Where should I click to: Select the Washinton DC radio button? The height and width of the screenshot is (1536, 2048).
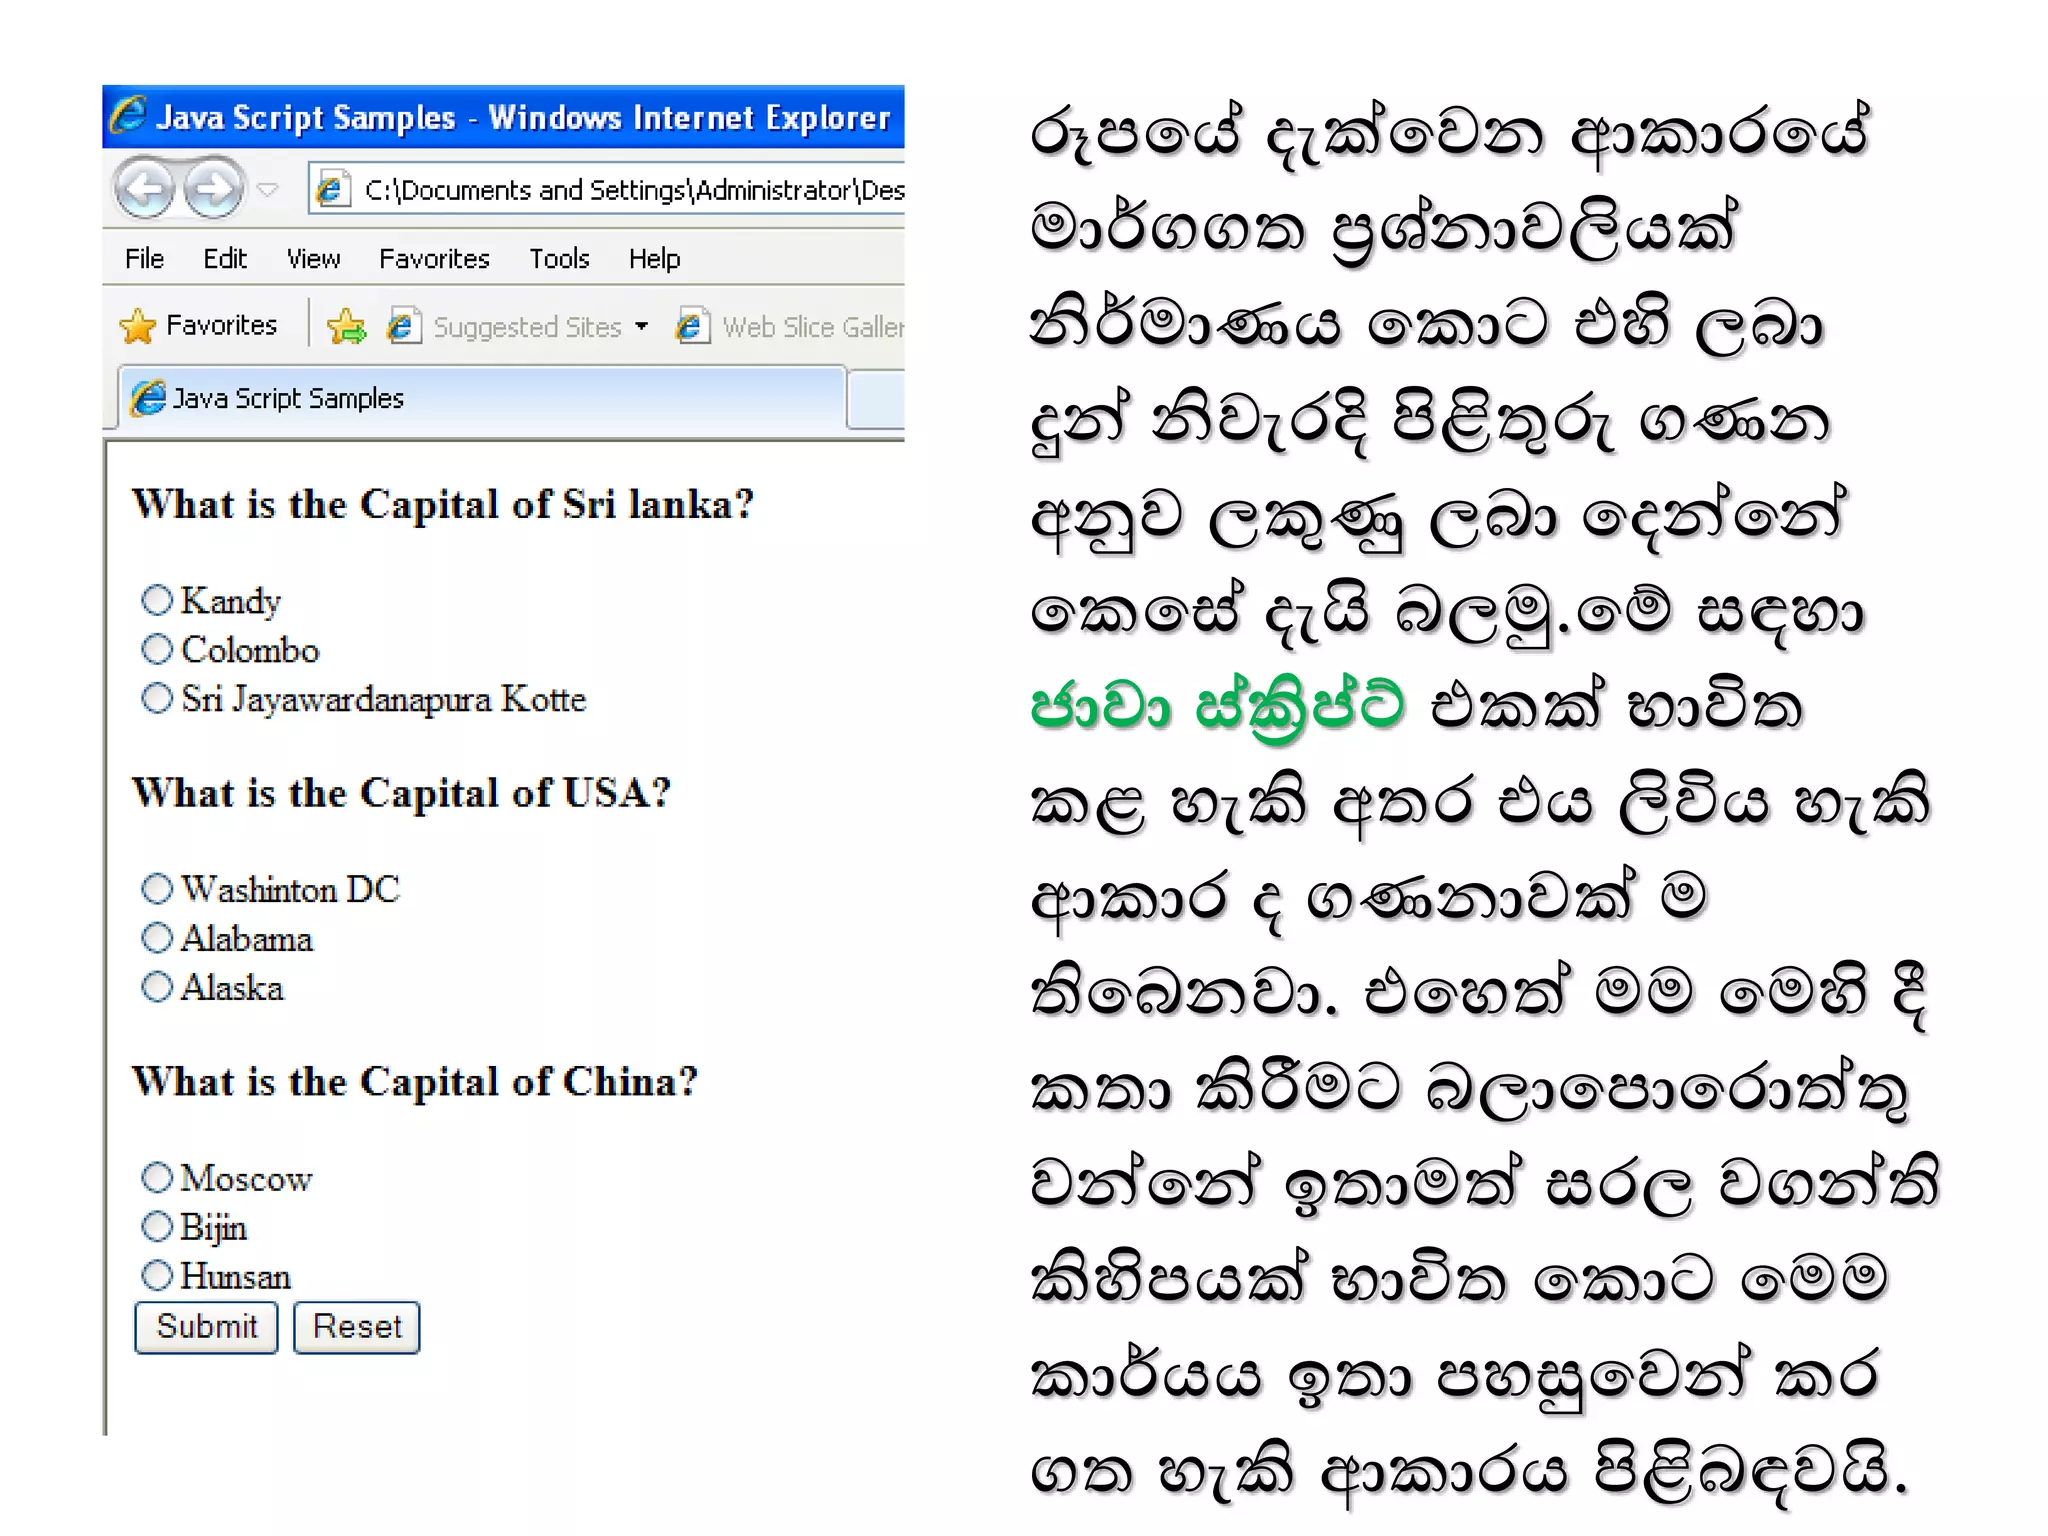point(157,888)
